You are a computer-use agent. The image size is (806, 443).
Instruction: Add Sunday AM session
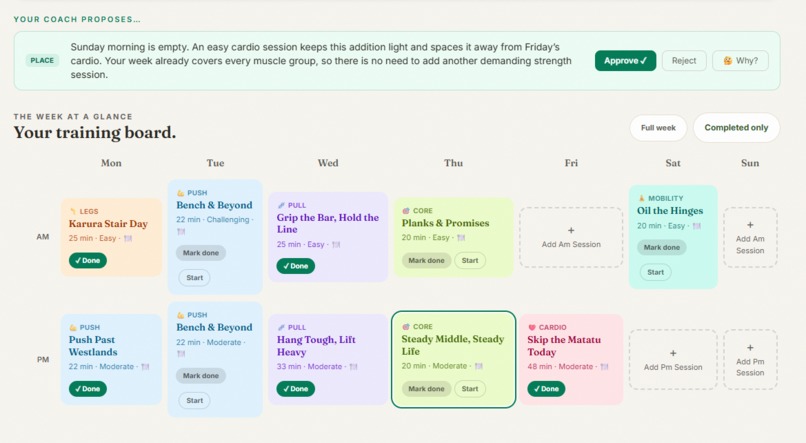[x=750, y=237]
